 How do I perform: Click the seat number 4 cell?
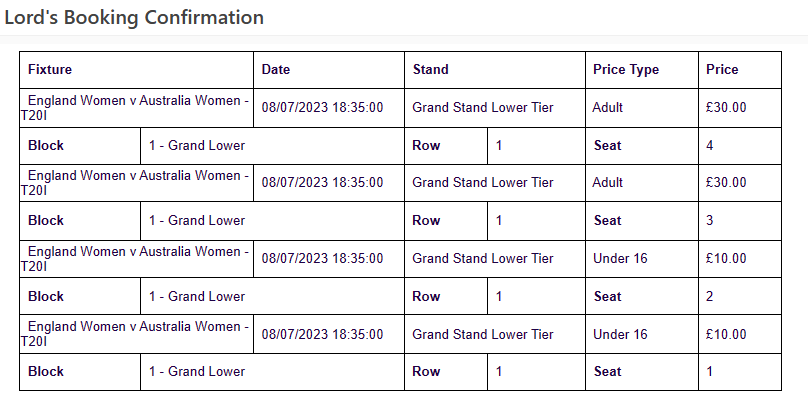pos(739,146)
